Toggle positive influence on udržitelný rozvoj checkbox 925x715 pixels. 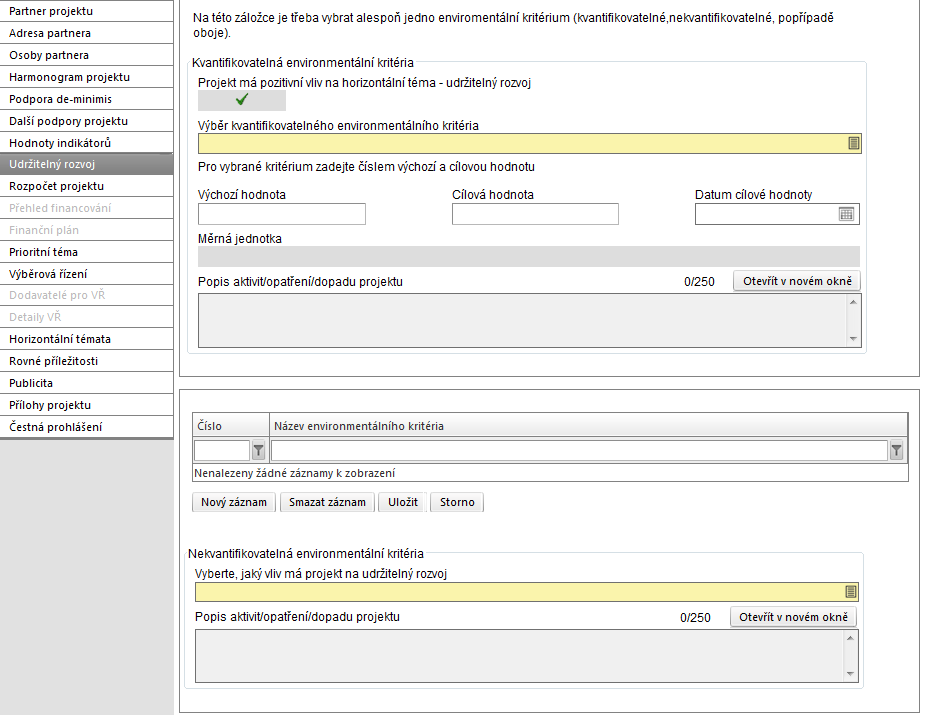(242, 100)
